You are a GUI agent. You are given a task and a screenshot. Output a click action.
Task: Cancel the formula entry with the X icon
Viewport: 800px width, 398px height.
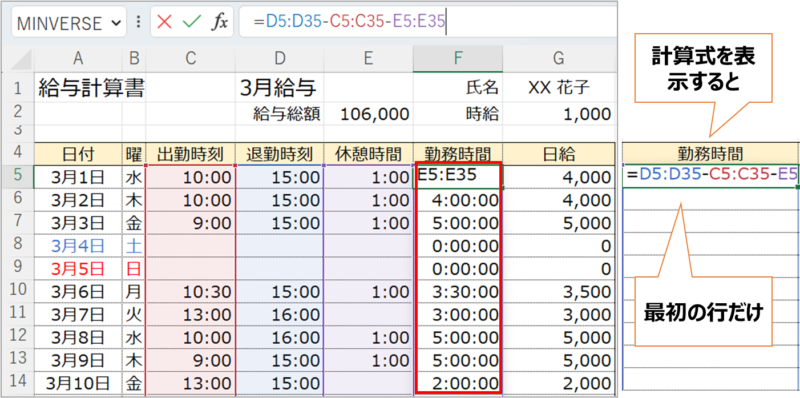coord(164,22)
